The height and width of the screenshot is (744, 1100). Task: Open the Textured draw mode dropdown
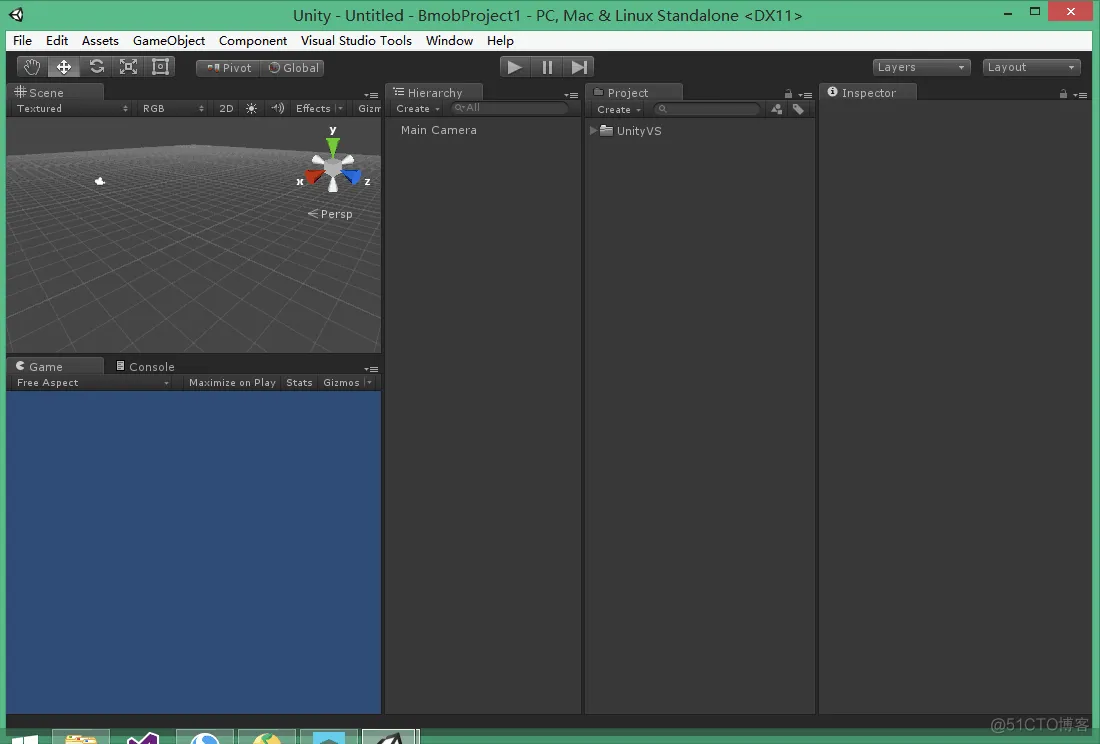[72, 109]
